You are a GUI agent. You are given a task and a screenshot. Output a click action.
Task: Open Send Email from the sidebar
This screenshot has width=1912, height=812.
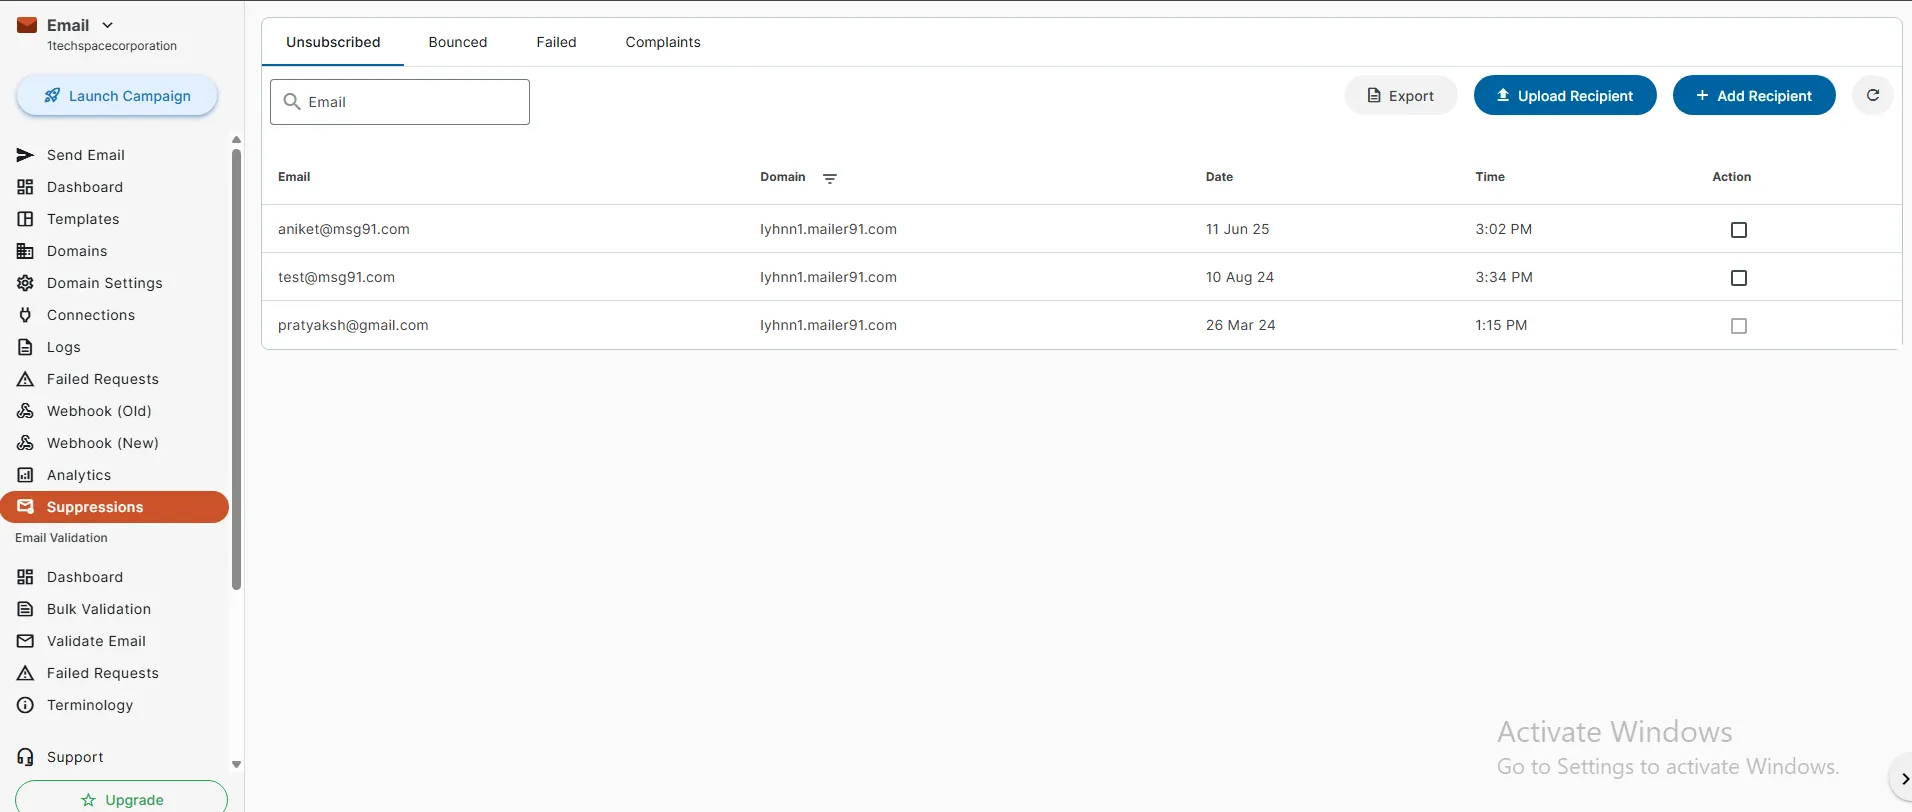(x=85, y=155)
